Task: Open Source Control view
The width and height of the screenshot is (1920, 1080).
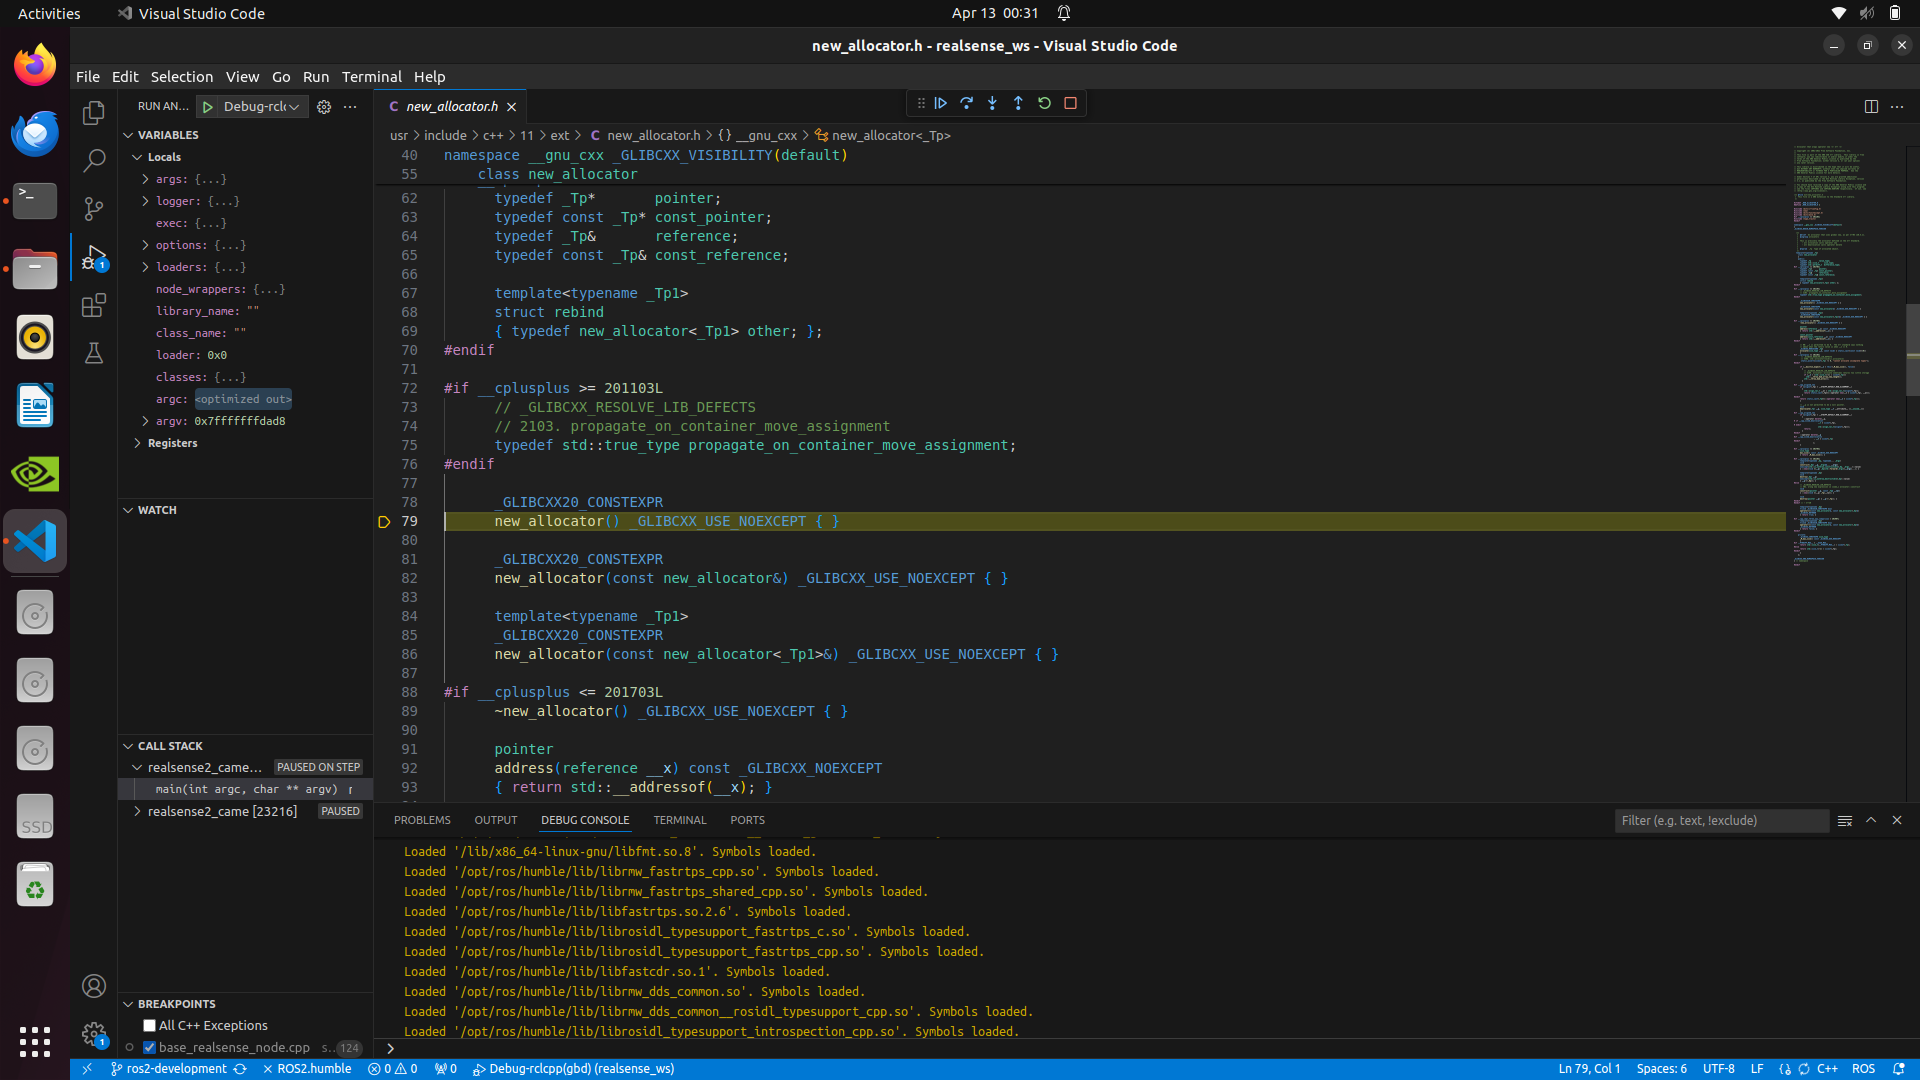Action: tap(94, 209)
